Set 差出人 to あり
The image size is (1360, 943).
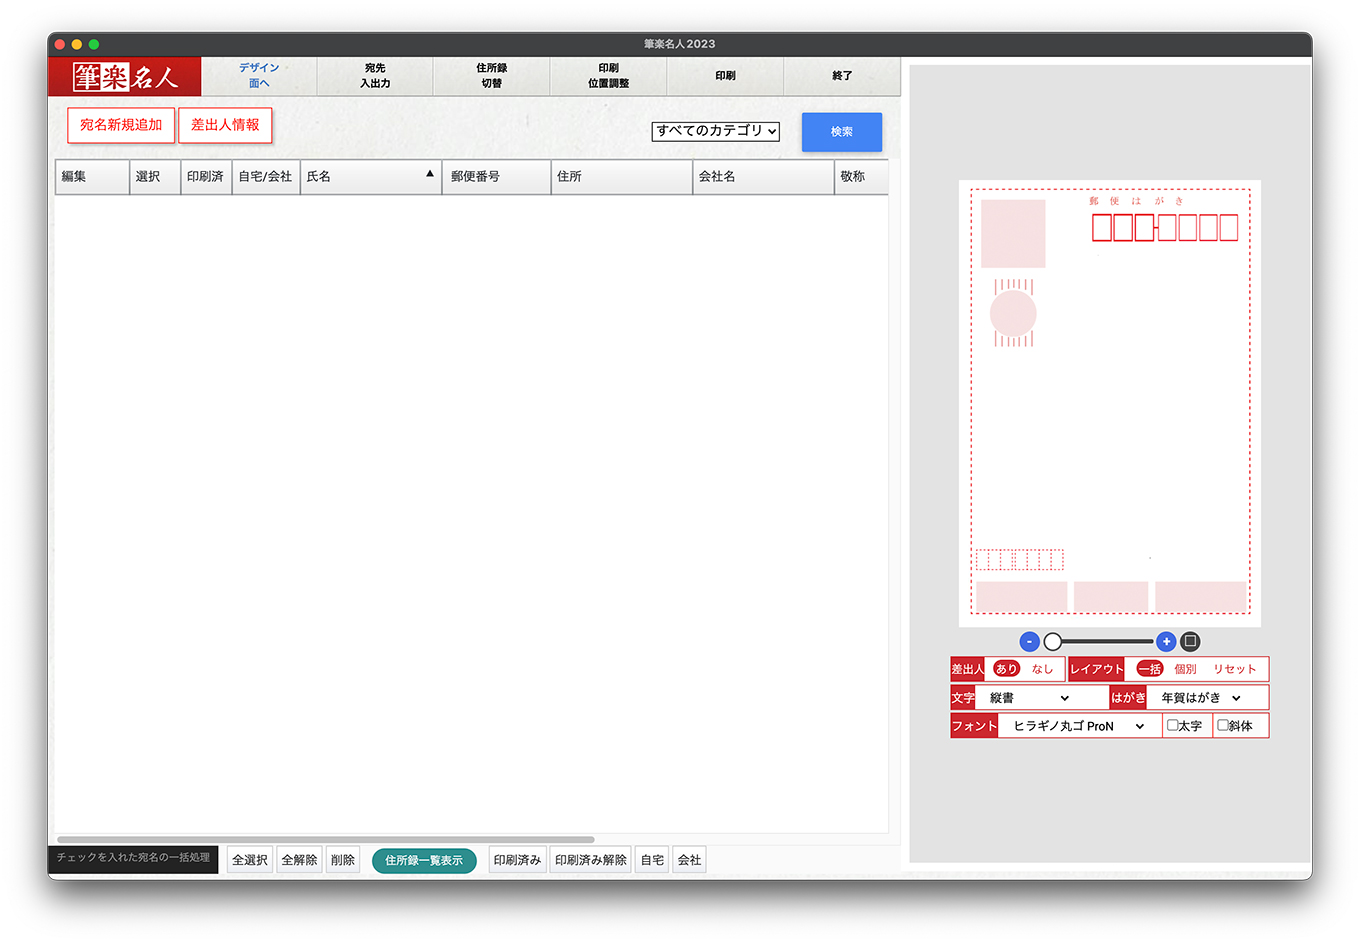click(x=1006, y=669)
